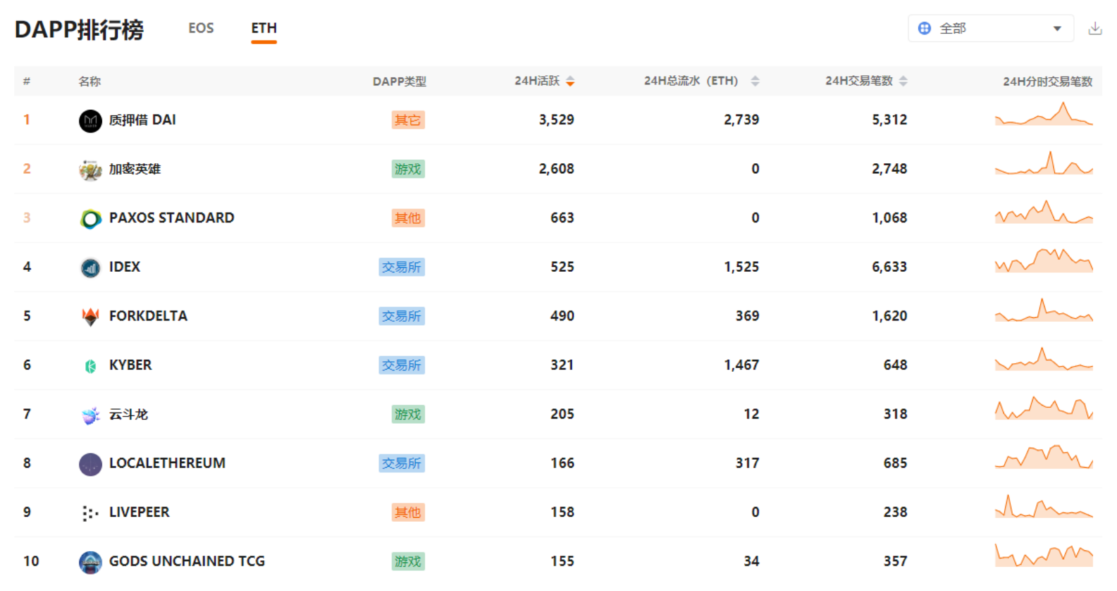Click the 质押借 DAI sparkline chart
Viewport: 1117px width, 591px height.
(1044, 114)
